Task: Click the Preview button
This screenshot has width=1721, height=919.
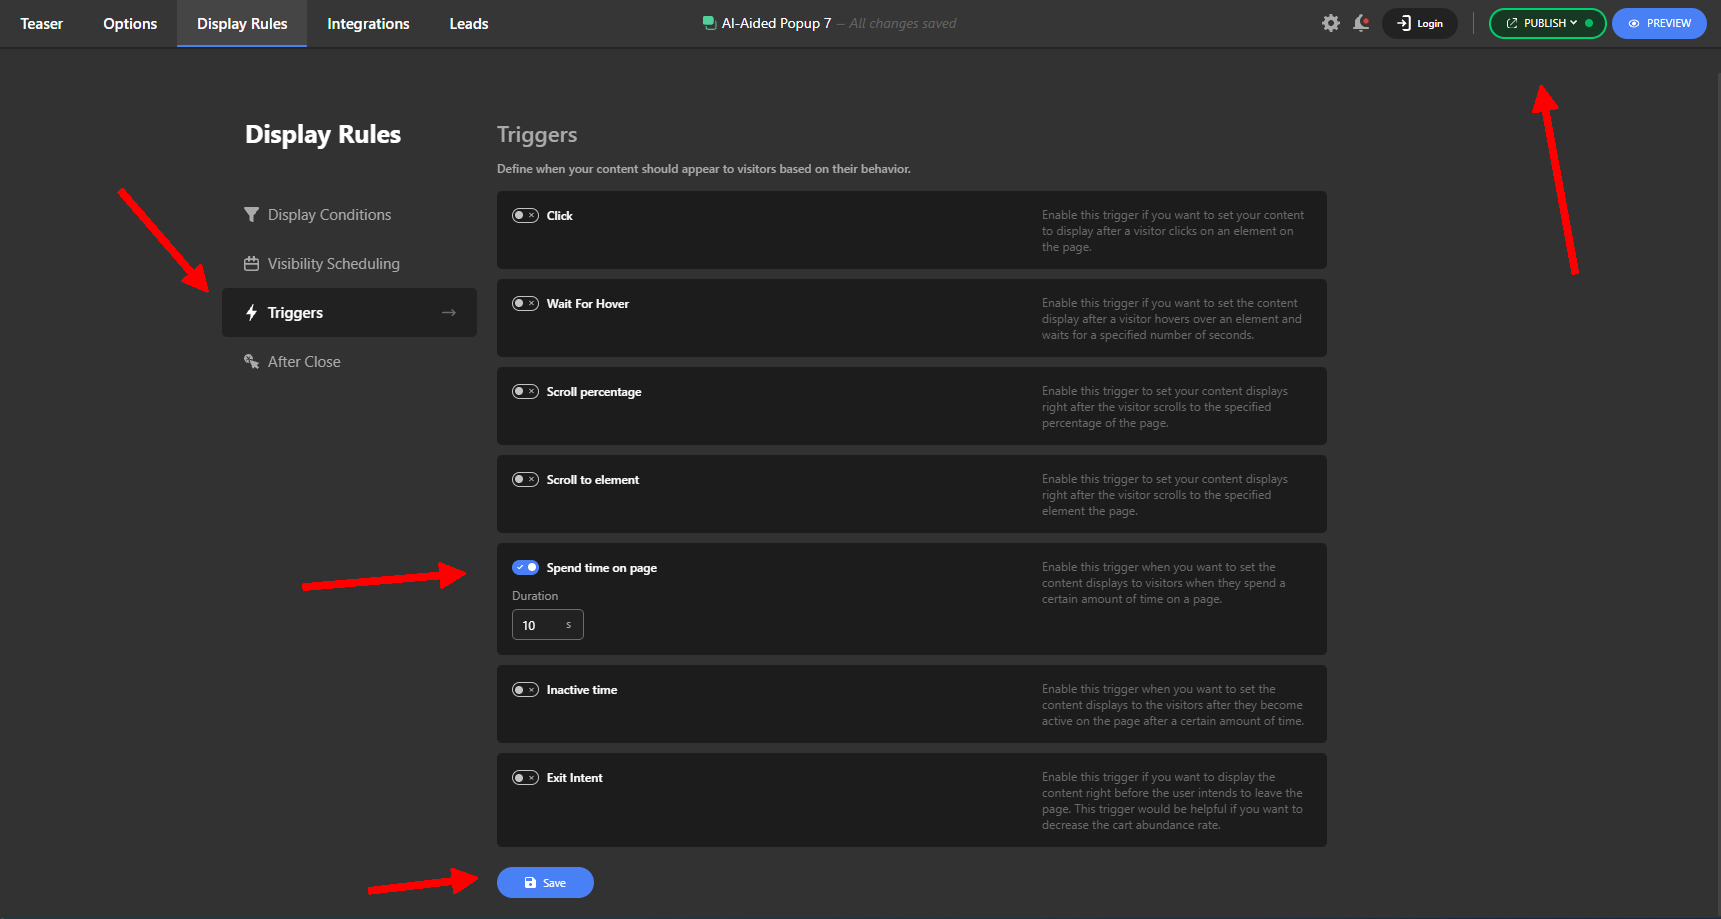Action: 1659,23
